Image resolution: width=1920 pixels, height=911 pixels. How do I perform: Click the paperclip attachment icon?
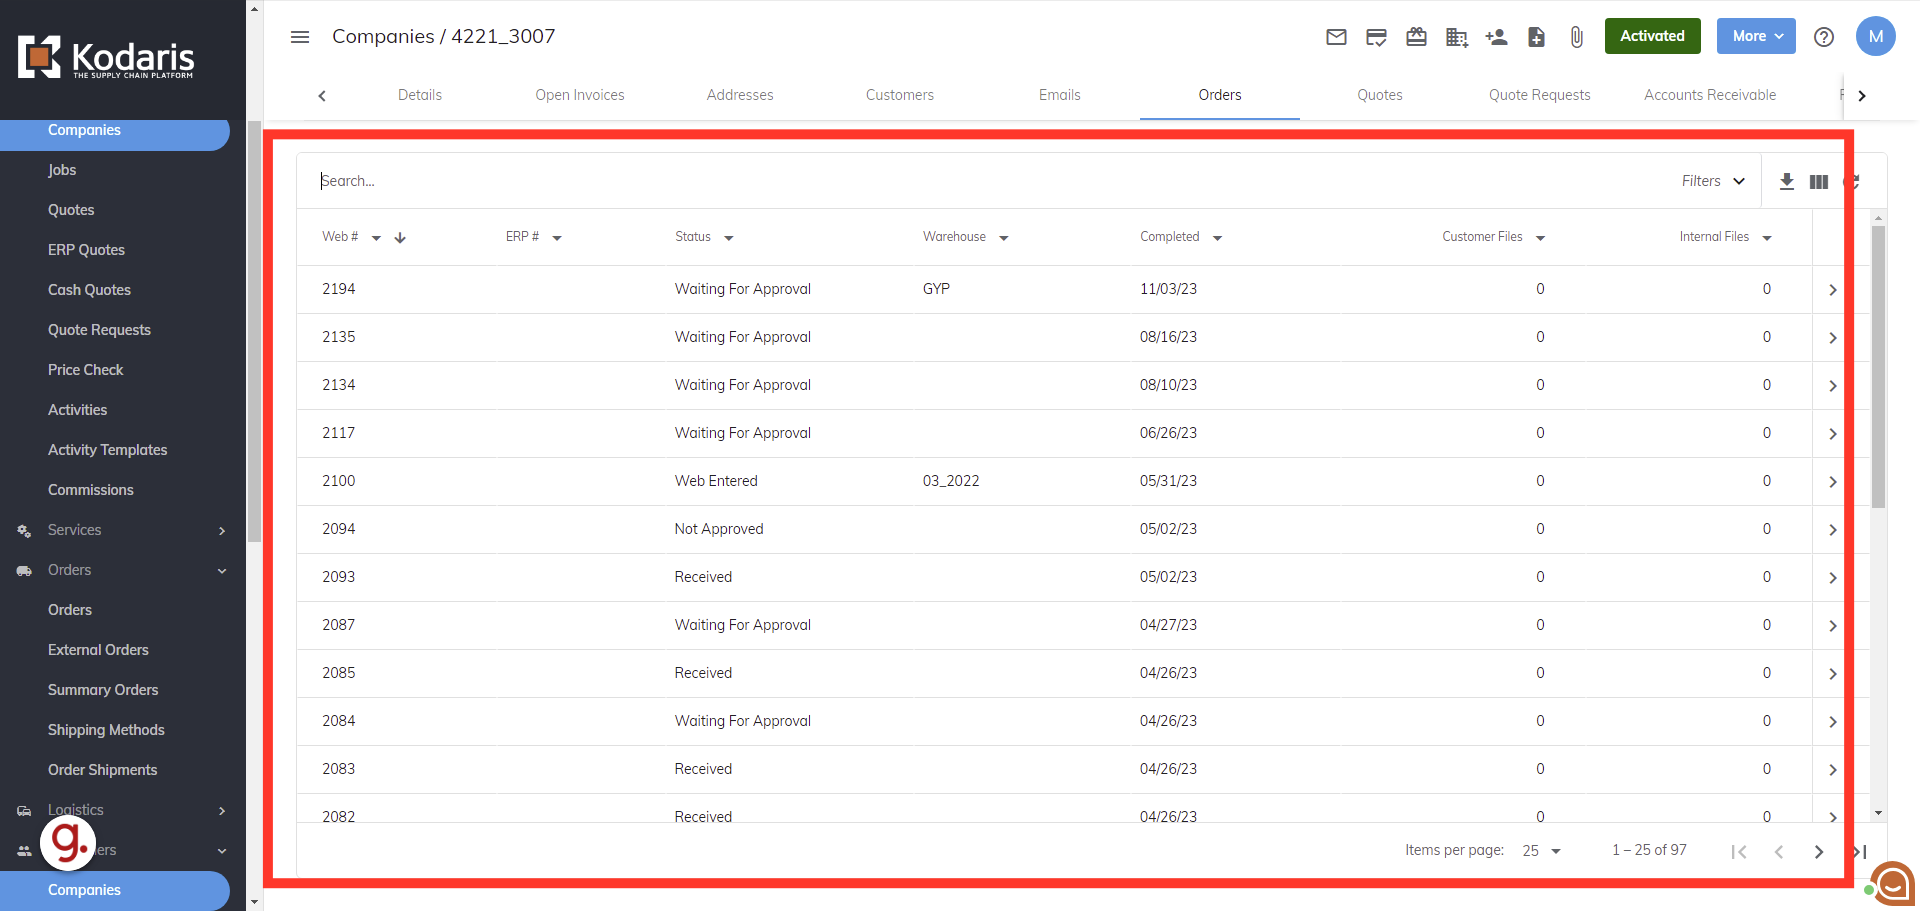(1576, 37)
